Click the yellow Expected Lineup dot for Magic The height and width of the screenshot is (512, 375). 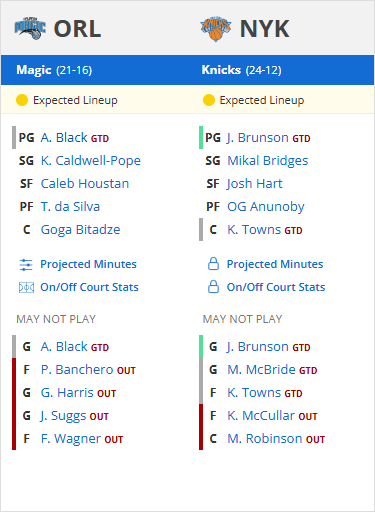coord(22,100)
